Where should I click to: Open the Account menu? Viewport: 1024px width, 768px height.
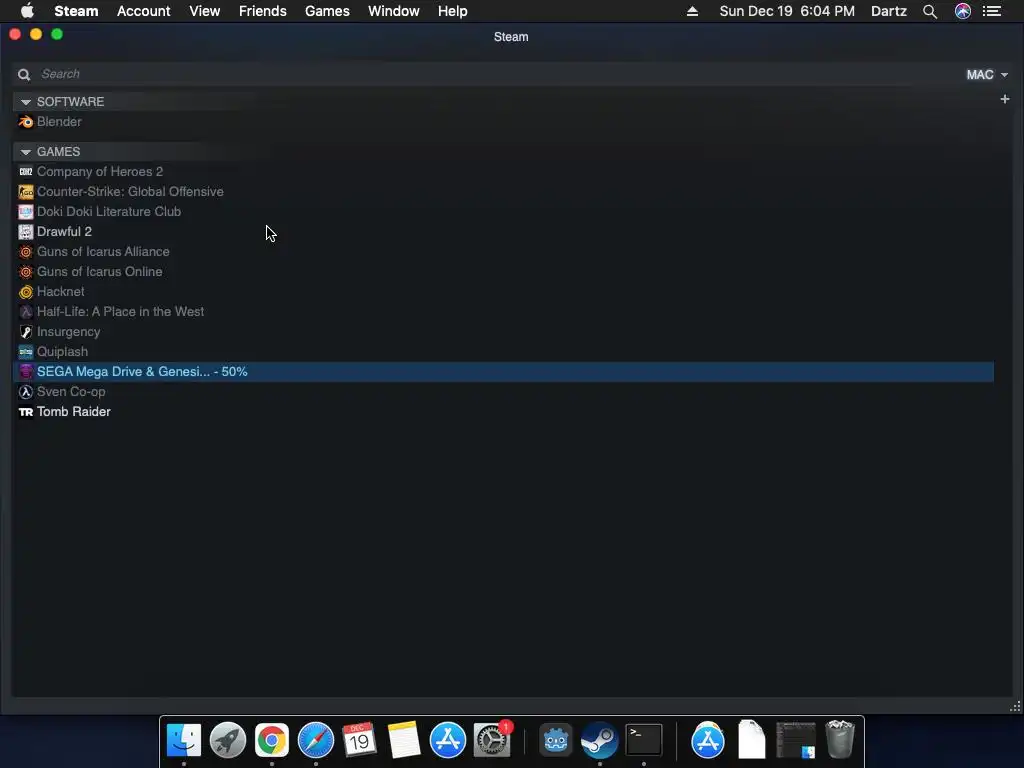(144, 11)
